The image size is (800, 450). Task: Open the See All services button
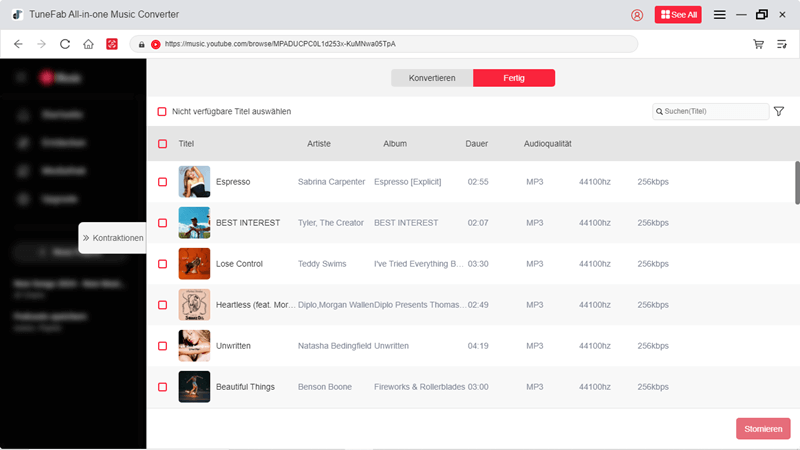click(678, 15)
